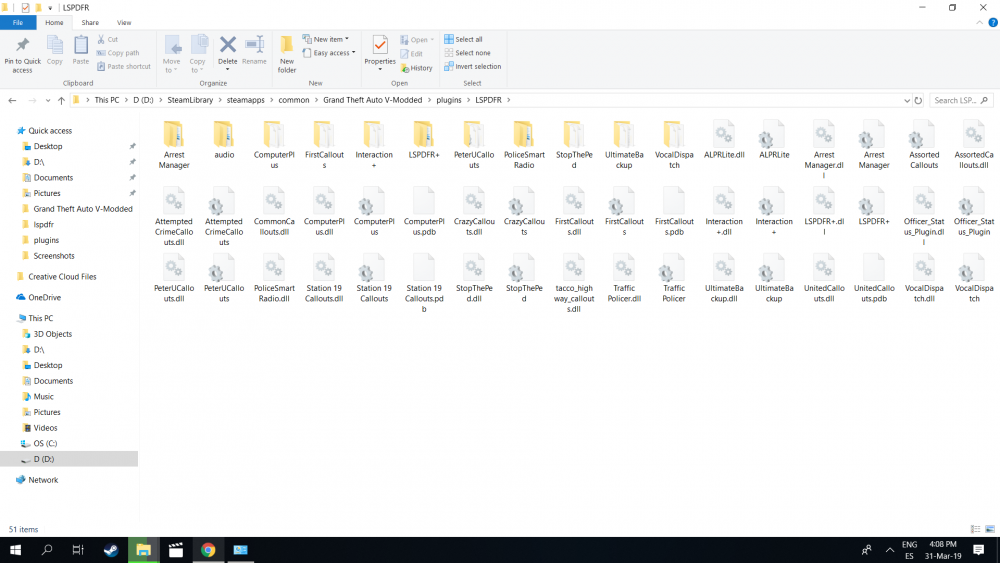This screenshot has width=1000, height=563.
Task: Open the Copy to dropdown
Action: point(198,54)
